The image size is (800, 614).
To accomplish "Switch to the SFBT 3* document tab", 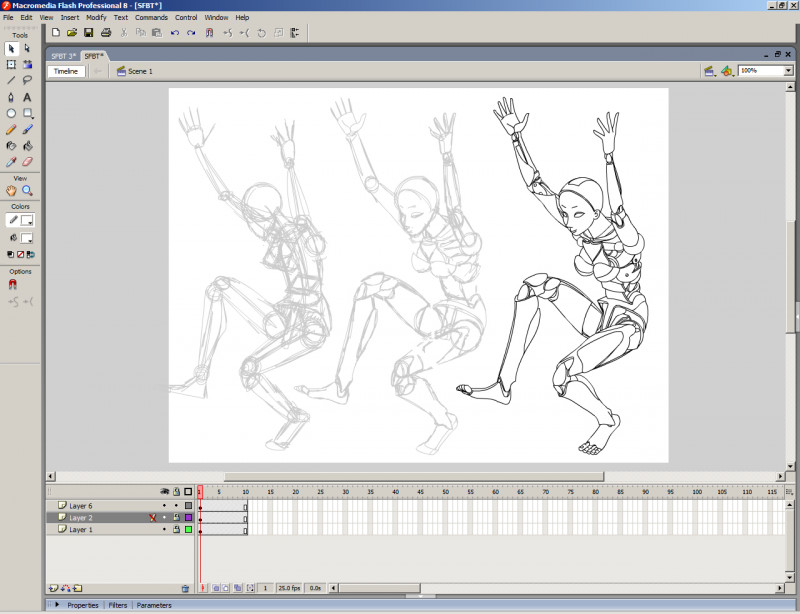I will (64, 56).
